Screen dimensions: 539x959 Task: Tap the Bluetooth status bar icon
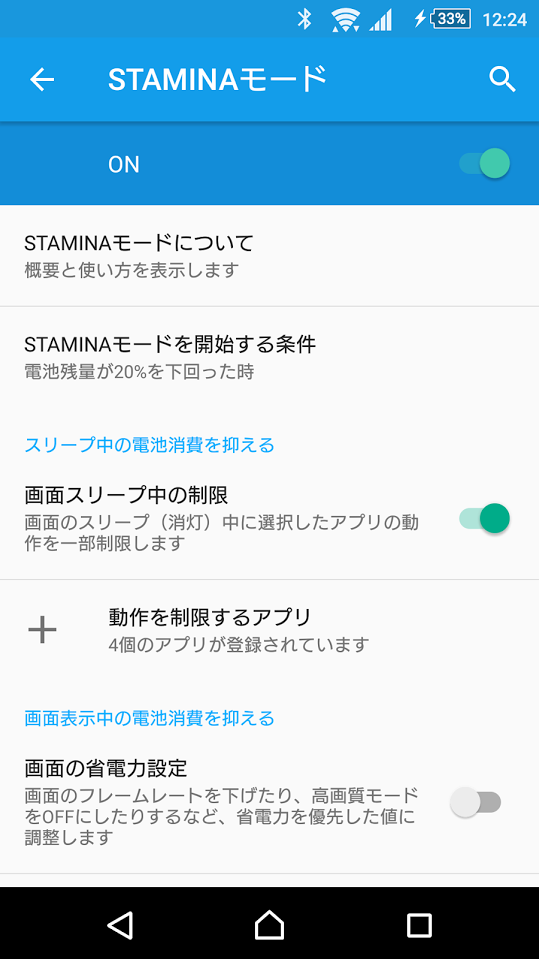[x=304, y=20]
